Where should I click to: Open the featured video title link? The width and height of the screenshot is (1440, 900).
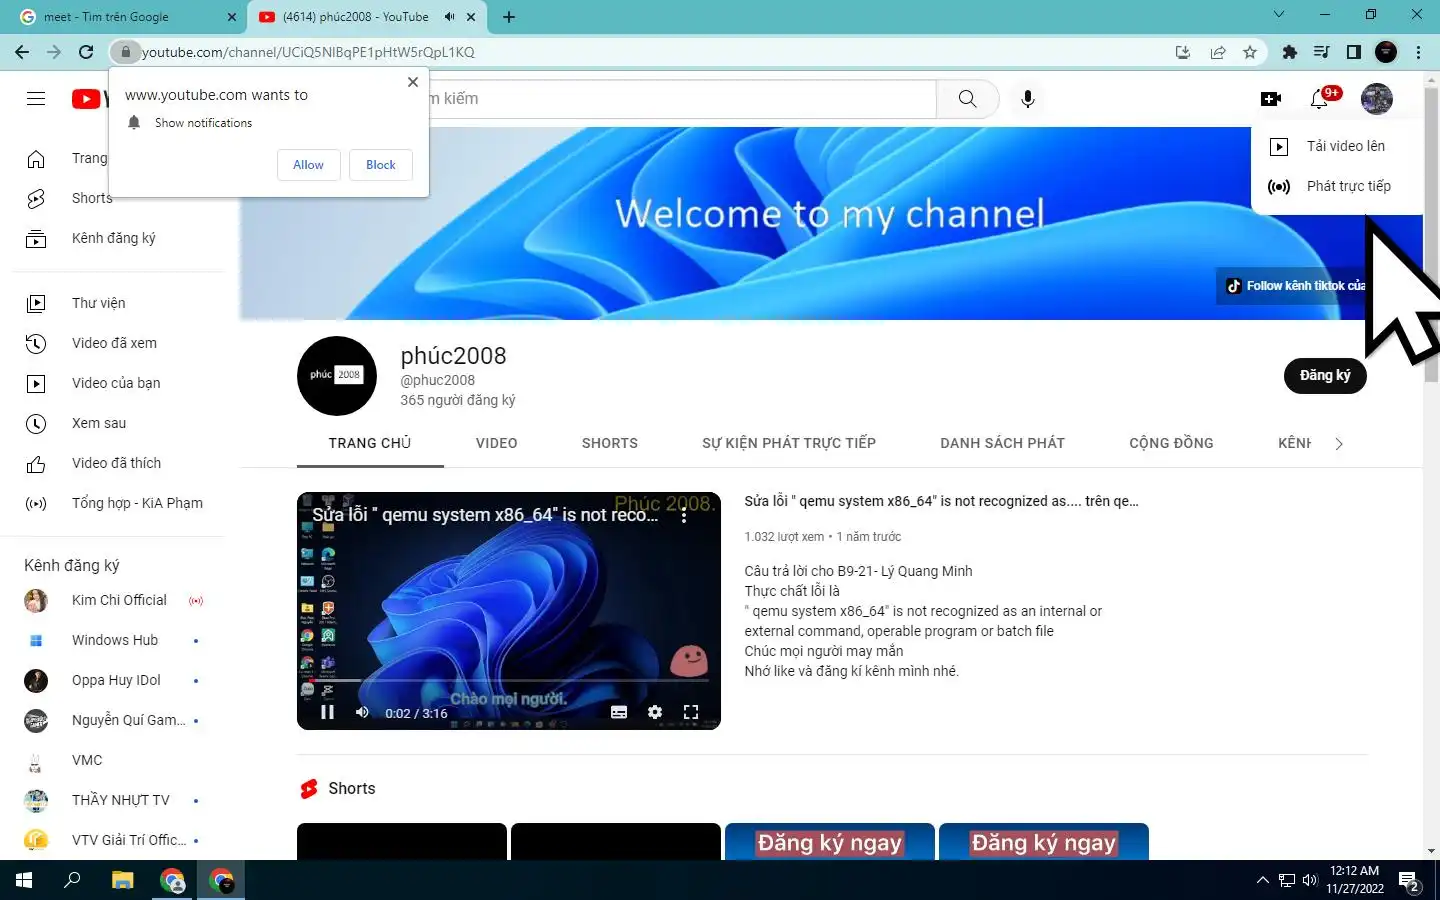941,501
